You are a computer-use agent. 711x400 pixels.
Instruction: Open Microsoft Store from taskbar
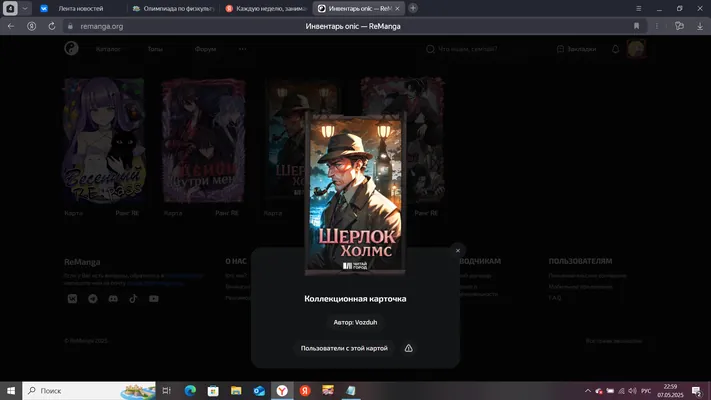click(213, 390)
